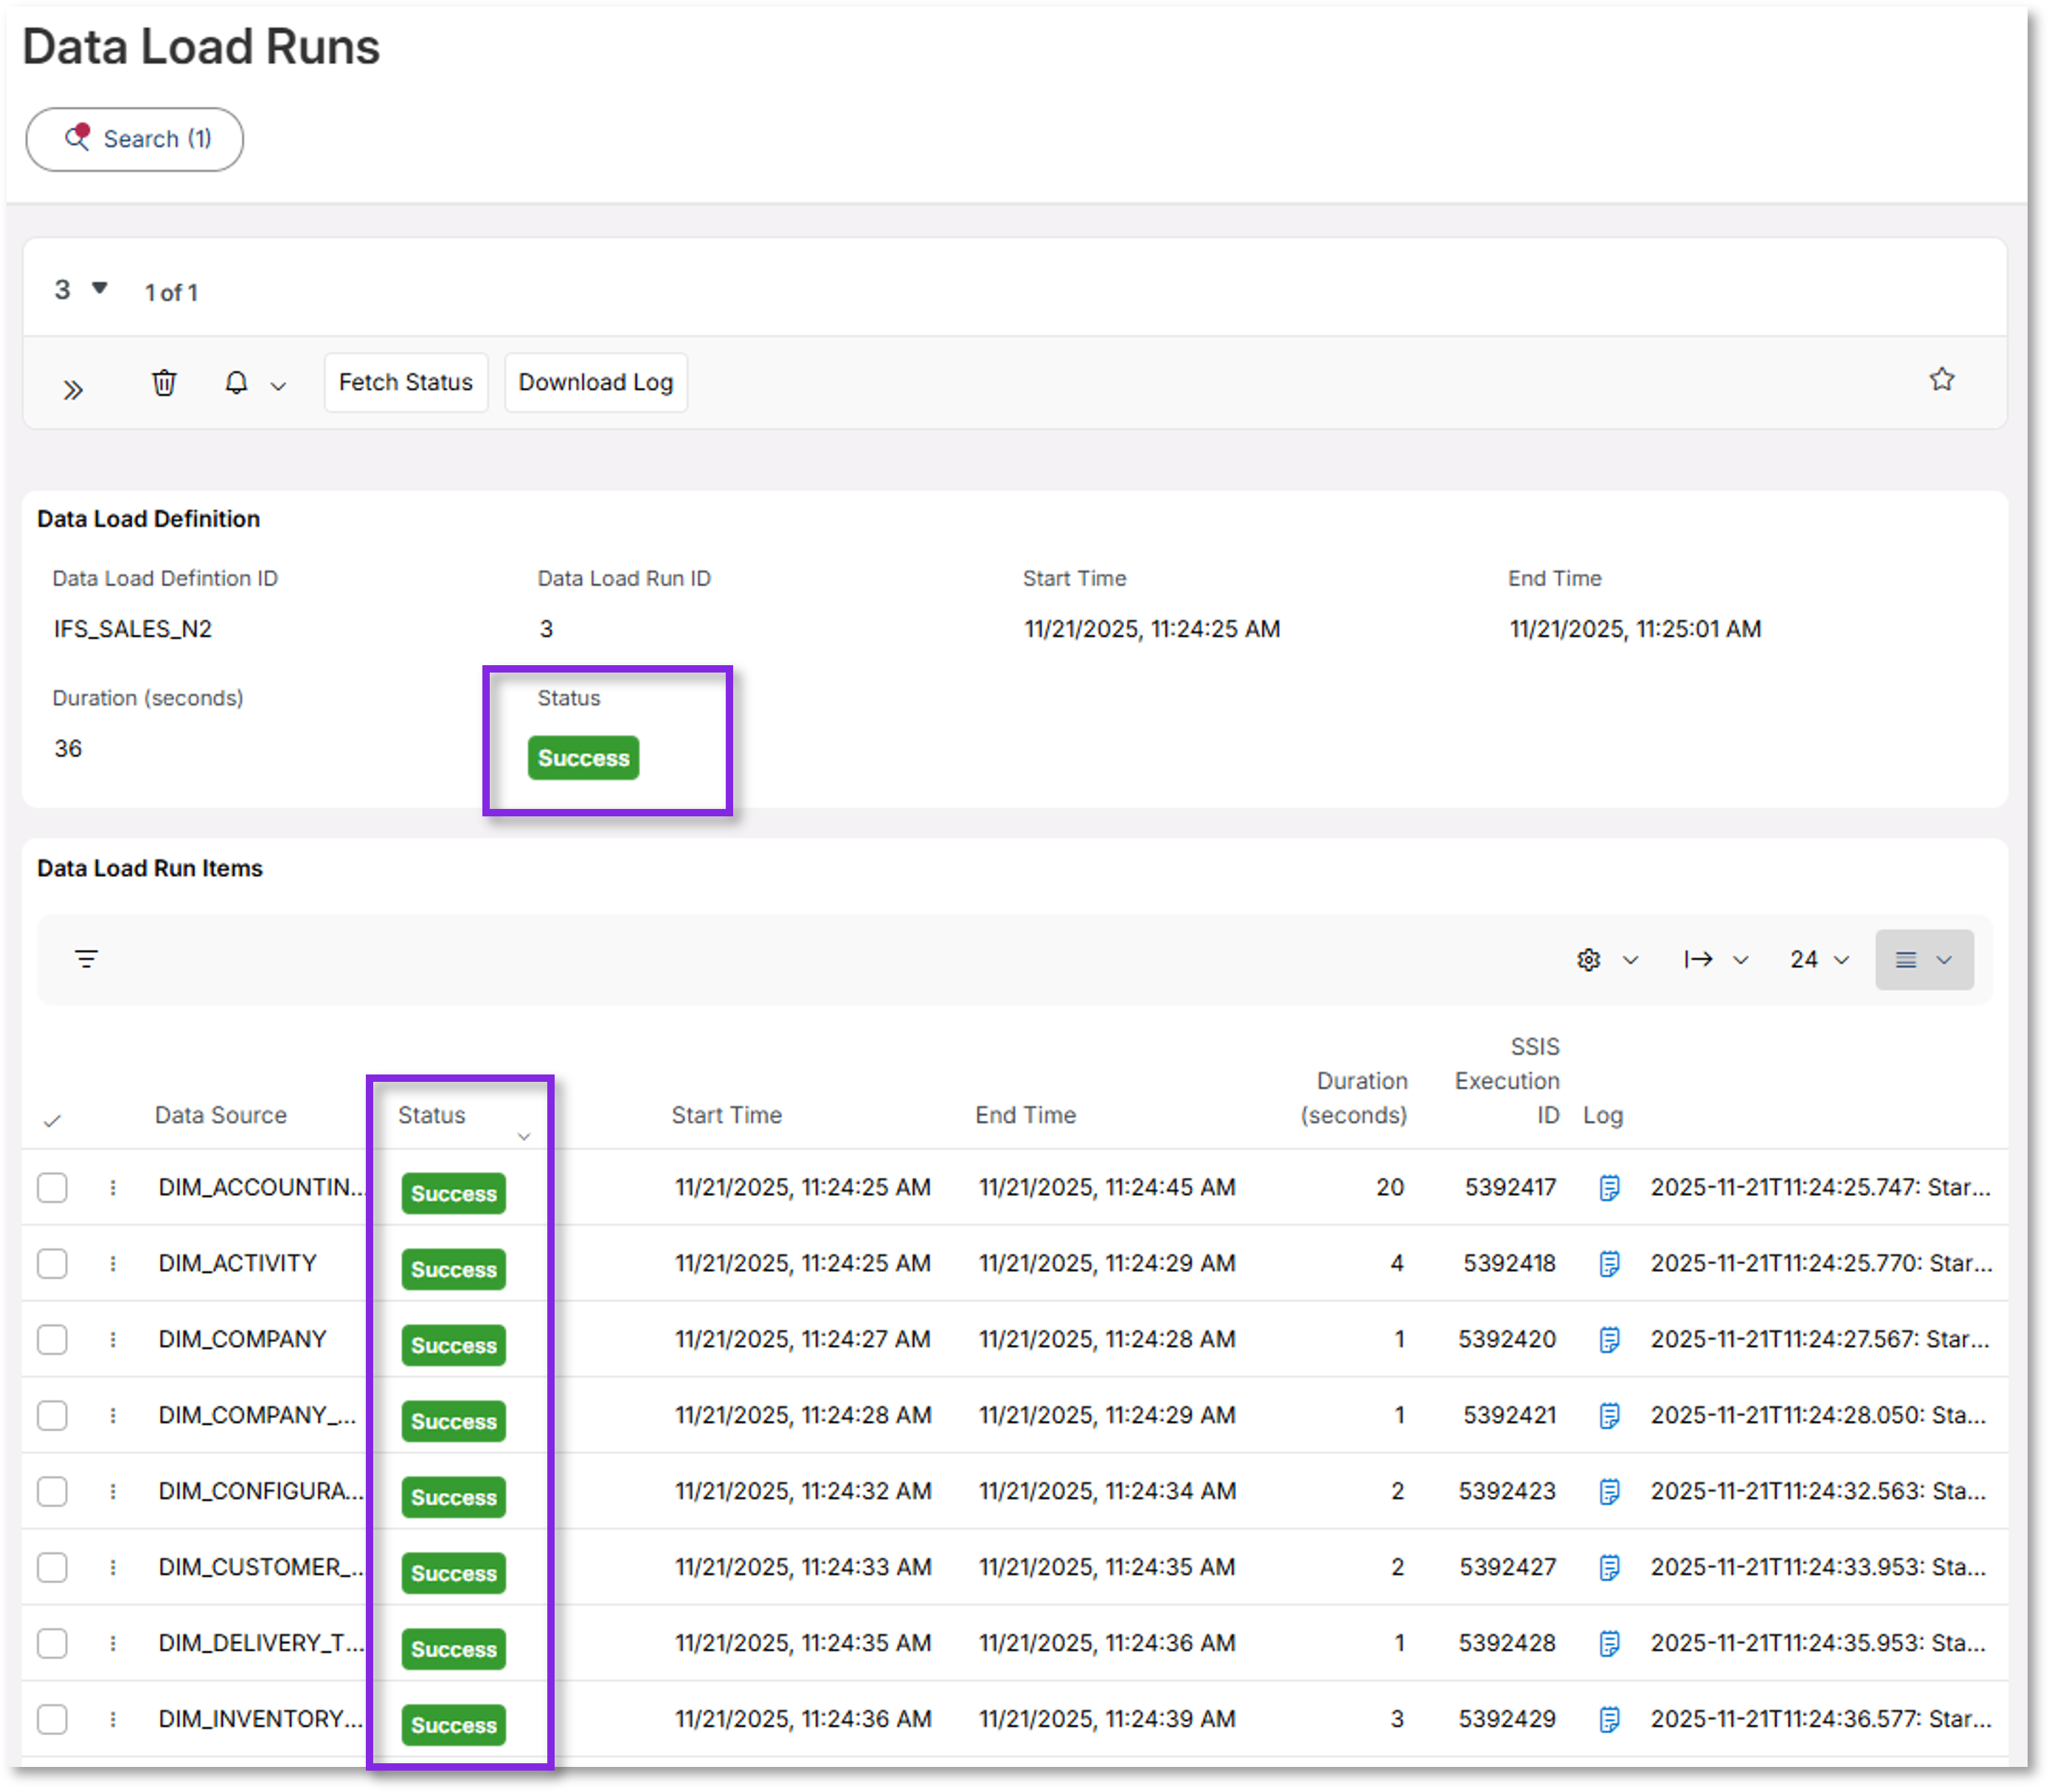2049x1792 pixels.
Task: Open row menu for DIM_DELIVERY_T... row
Action: (x=113, y=1644)
